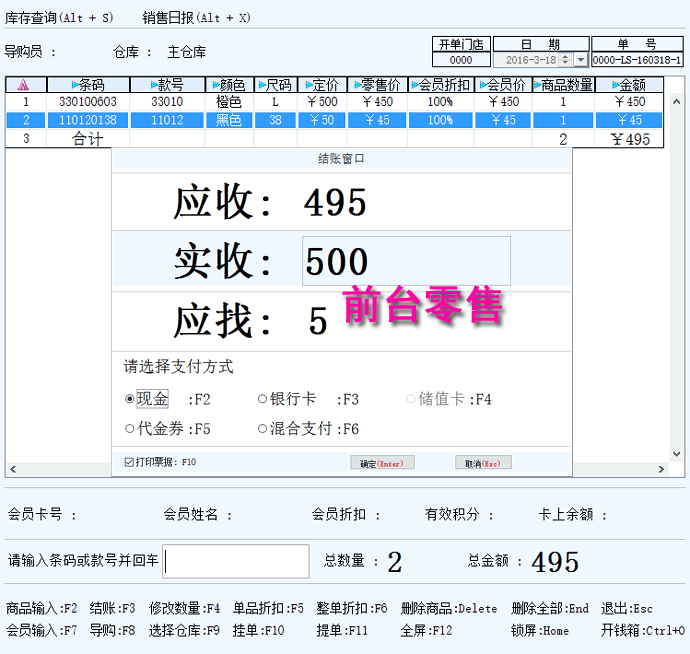The width and height of the screenshot is (690, 654).
Task: Click the date stepper arrows
Action: point(566,59)
